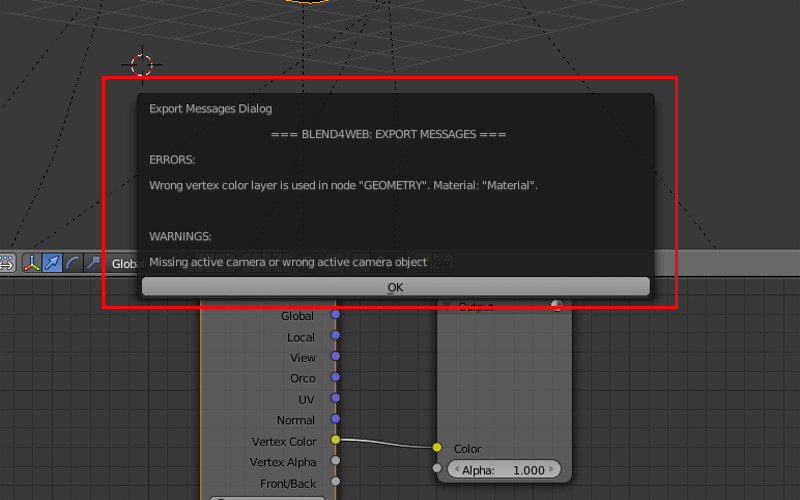Image resolution: width=800 pixels, height=500 pixels.
Task: Collapse the Output node with its triangle
Action: pyautogui.click(x=448, y=306)
